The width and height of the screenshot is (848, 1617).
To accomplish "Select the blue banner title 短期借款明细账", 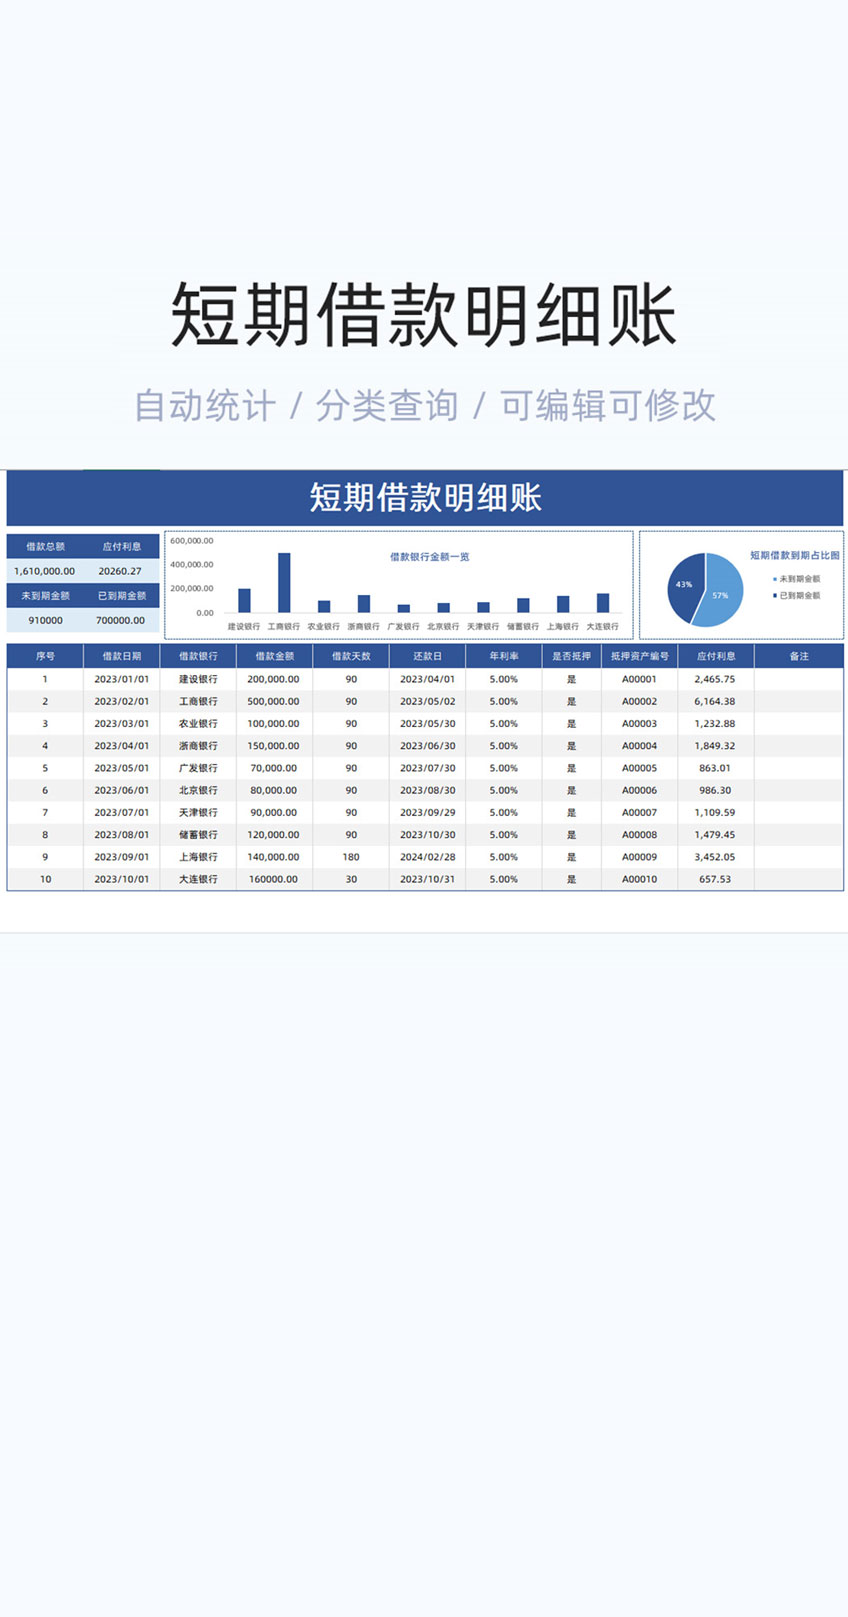I will click(x=425, y=497).
